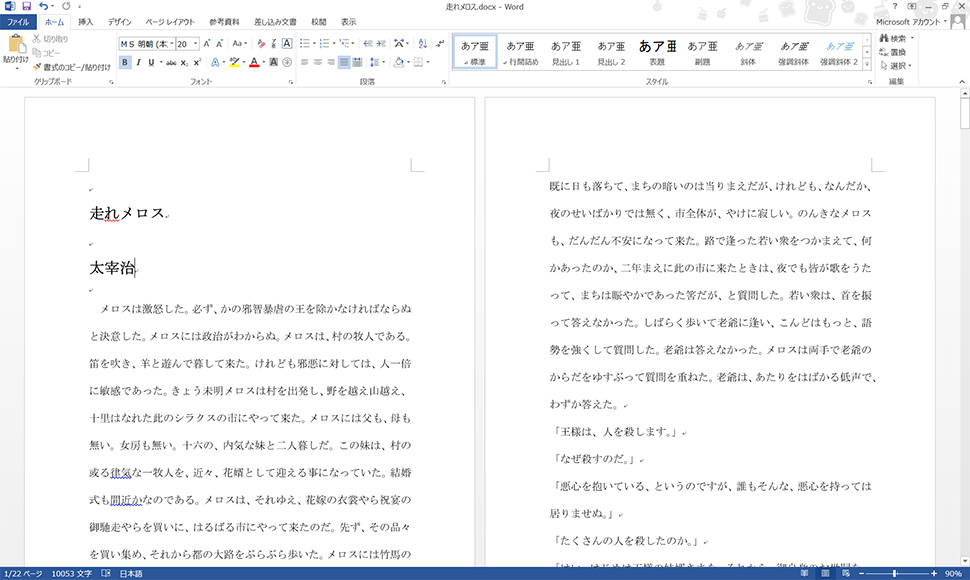Switch to the ページ レイアウト tab
Image resolution: width=970 pixels, height=580 pixels.
tap(170, 22)
